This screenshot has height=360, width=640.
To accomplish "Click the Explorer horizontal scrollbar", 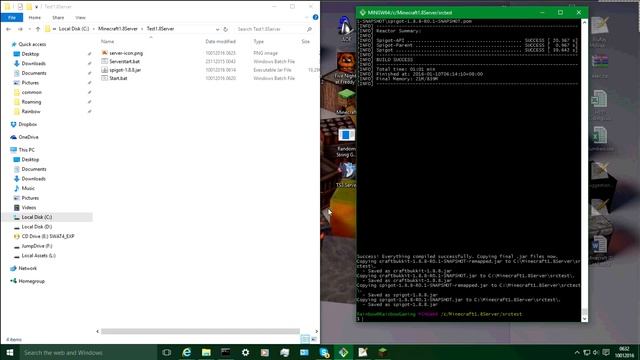I will [x=200, y=331].
